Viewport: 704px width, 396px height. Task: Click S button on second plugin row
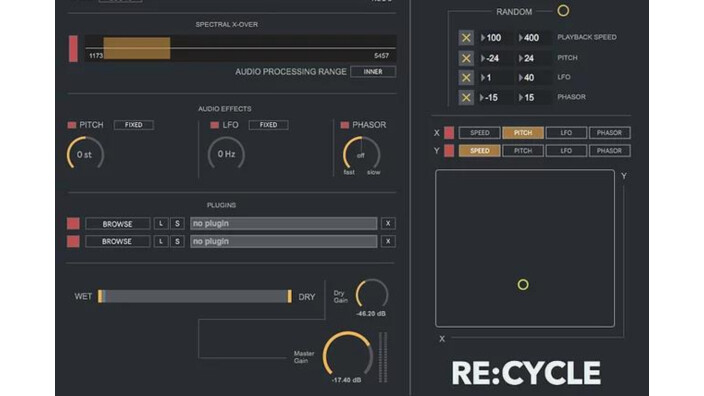pos(177,242)
